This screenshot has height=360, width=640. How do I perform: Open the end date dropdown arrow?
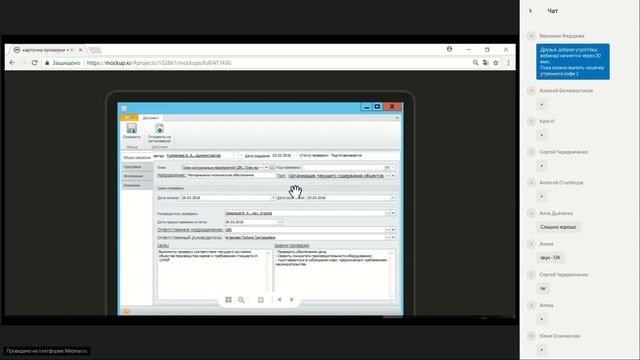coord(393,198)
